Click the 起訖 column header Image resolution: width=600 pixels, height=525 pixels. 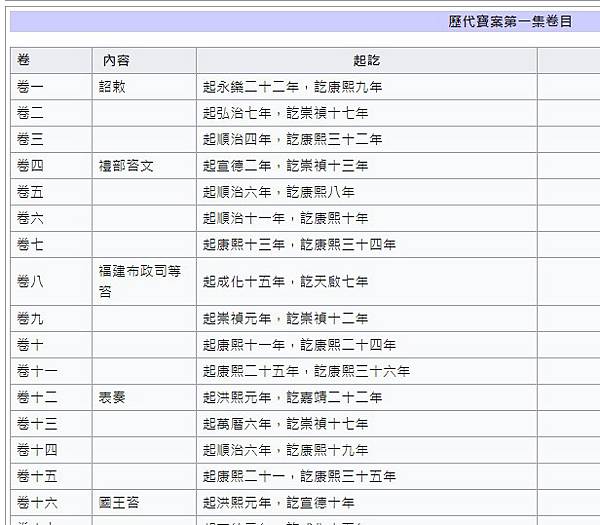pyautogui.click(x=367, y=60)
